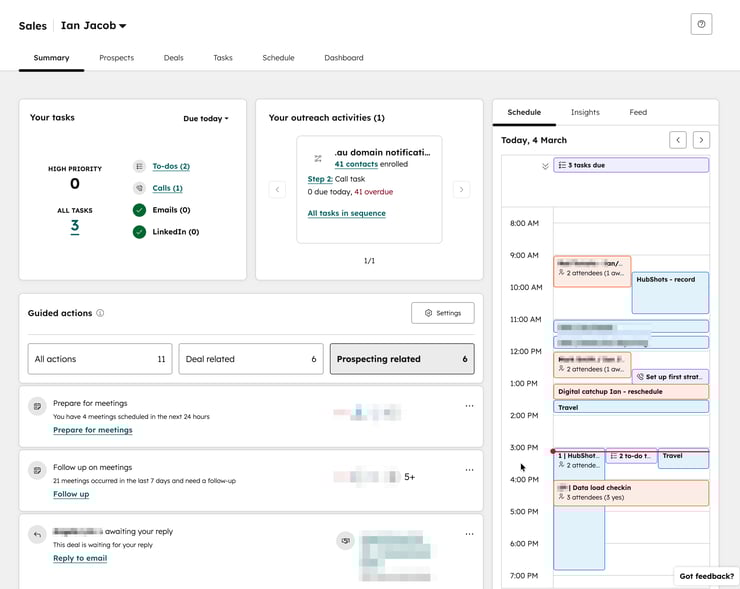Go to previous day in schedule

coord(678,140)
